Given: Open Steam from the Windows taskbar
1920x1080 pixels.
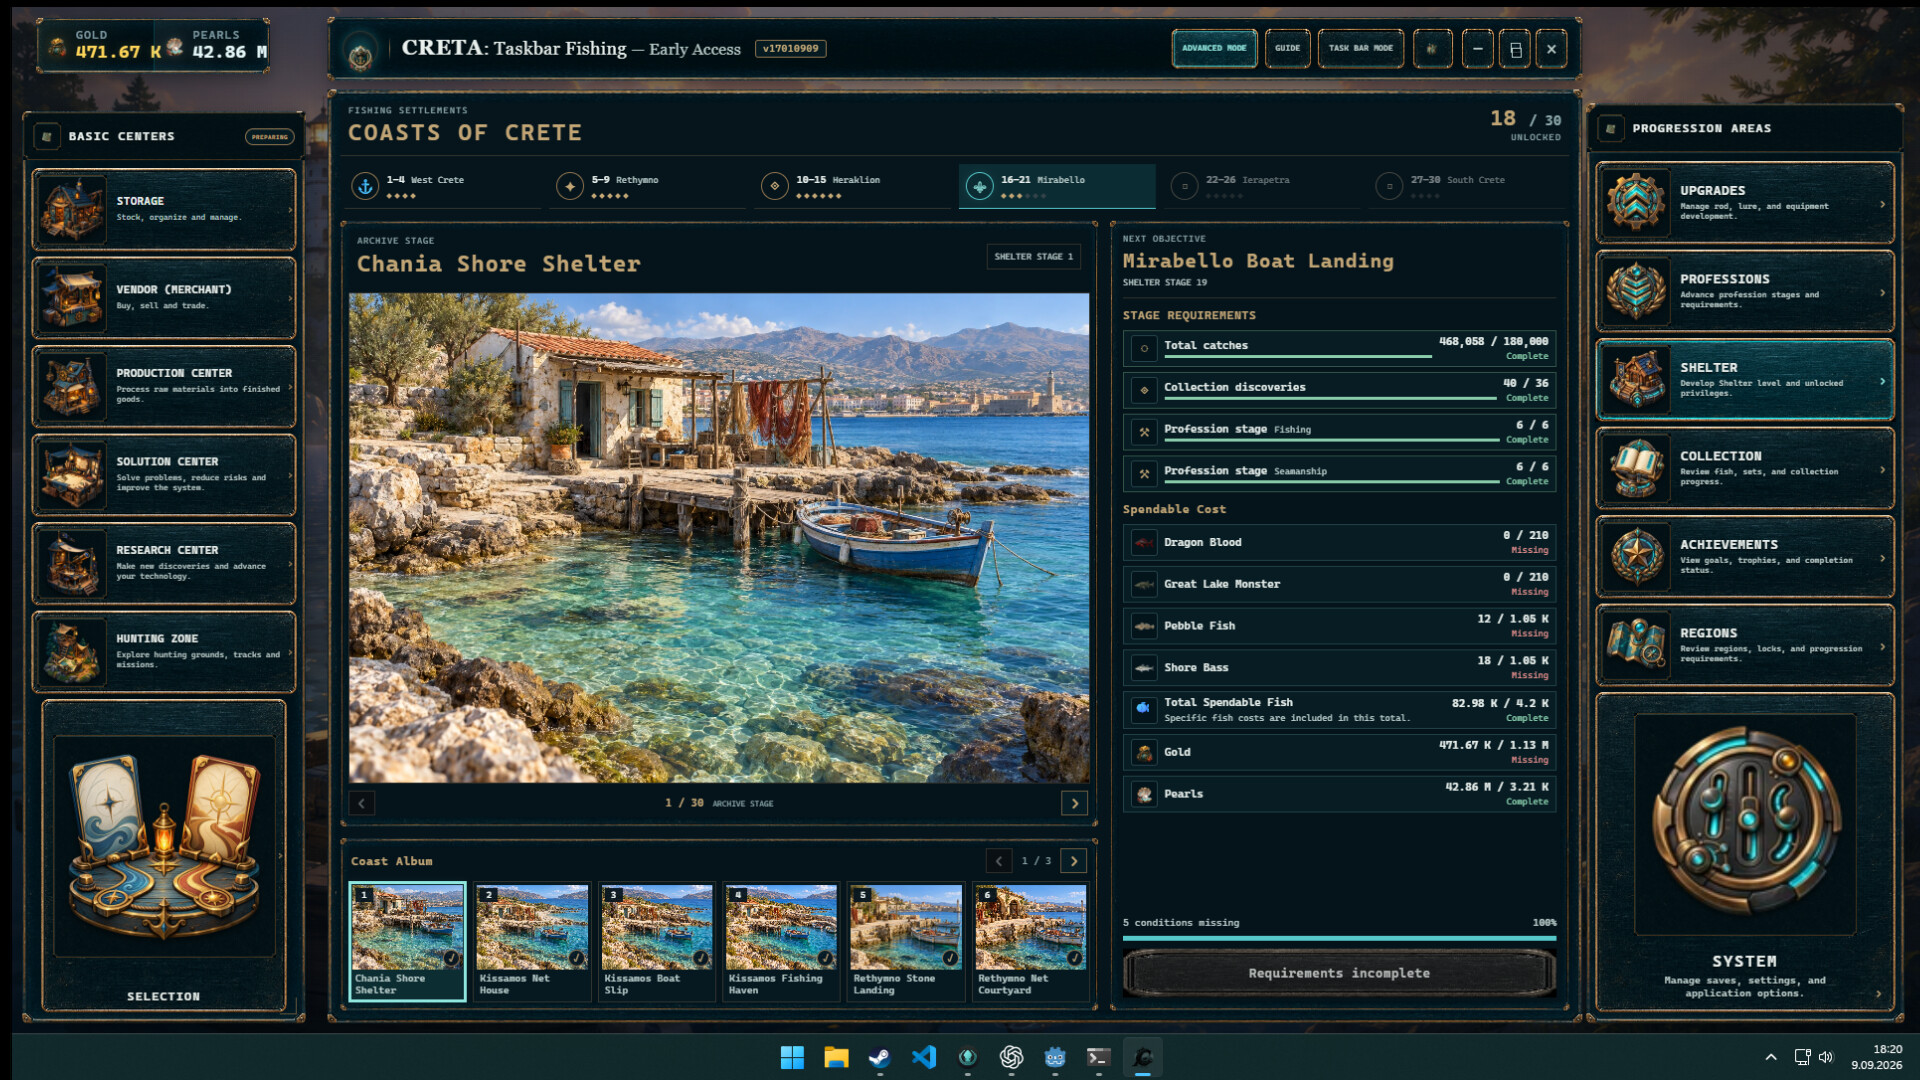Looking at the screenshot, I should click(x=879, y=1057).
